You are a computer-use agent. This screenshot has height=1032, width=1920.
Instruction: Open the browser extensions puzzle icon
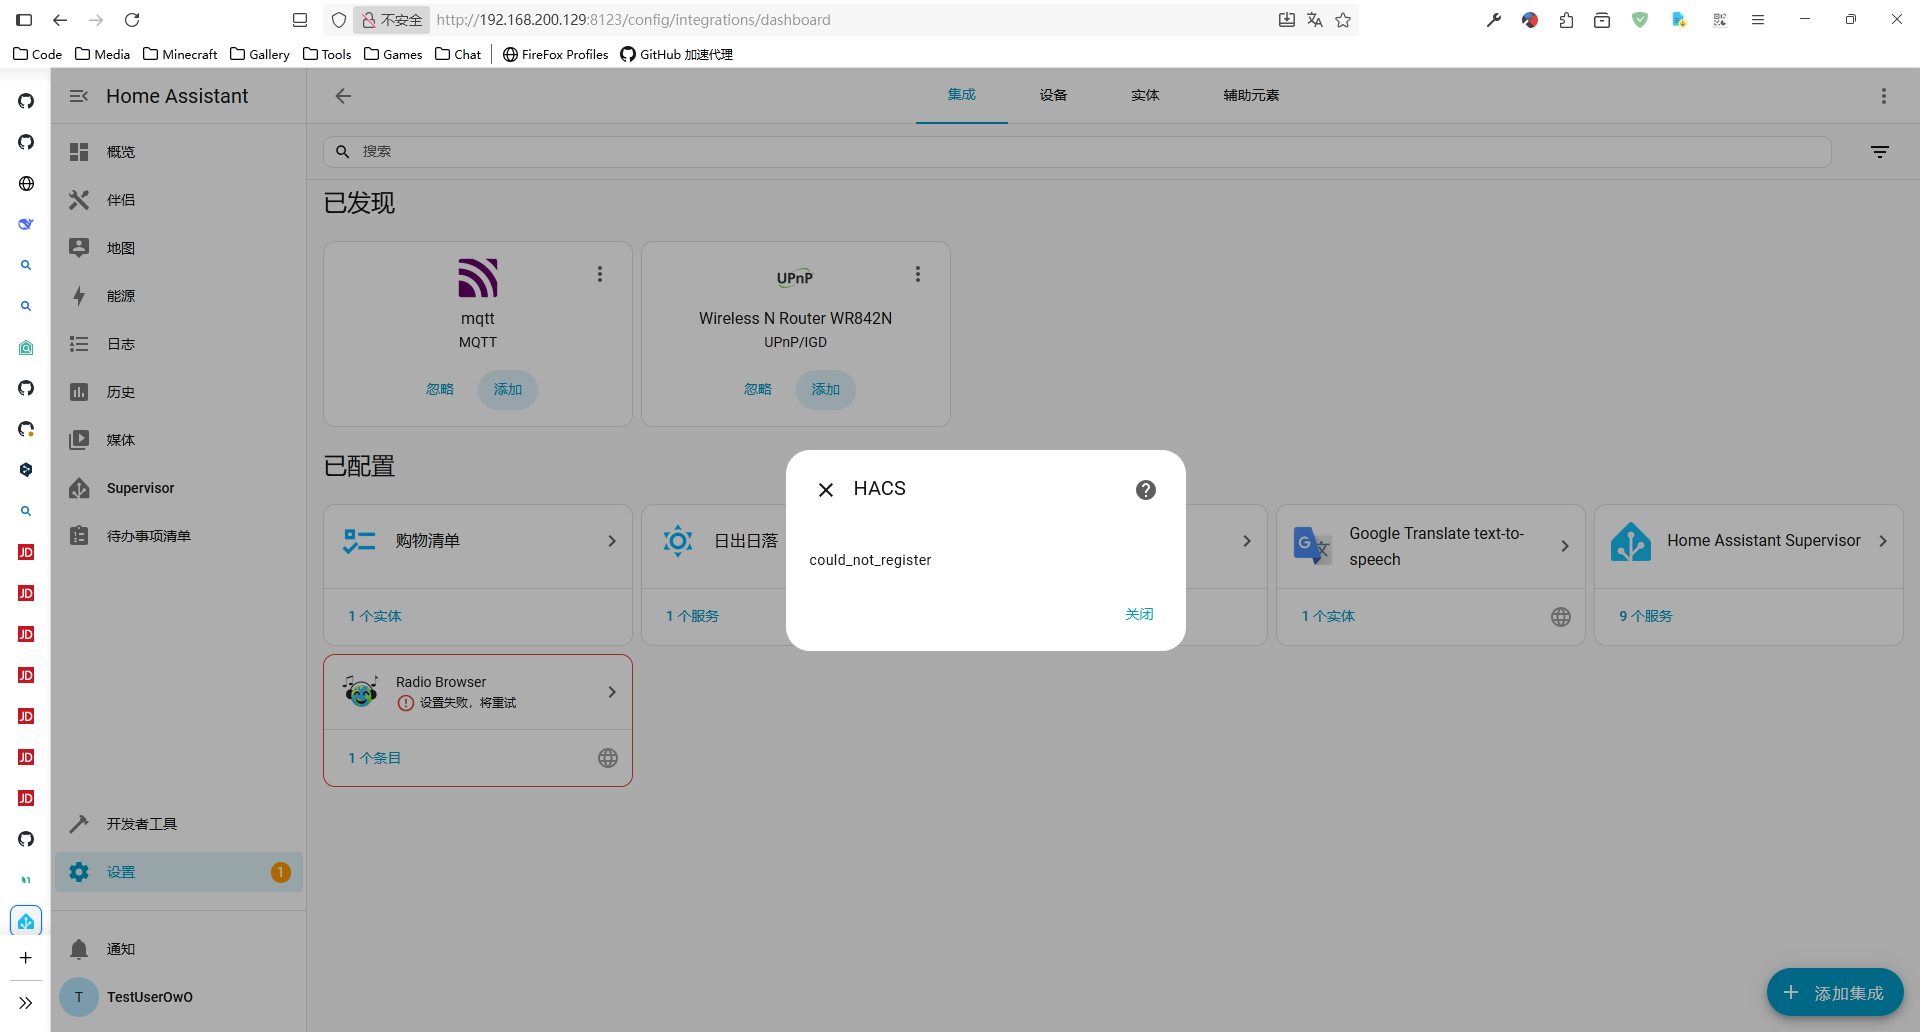1566,20
